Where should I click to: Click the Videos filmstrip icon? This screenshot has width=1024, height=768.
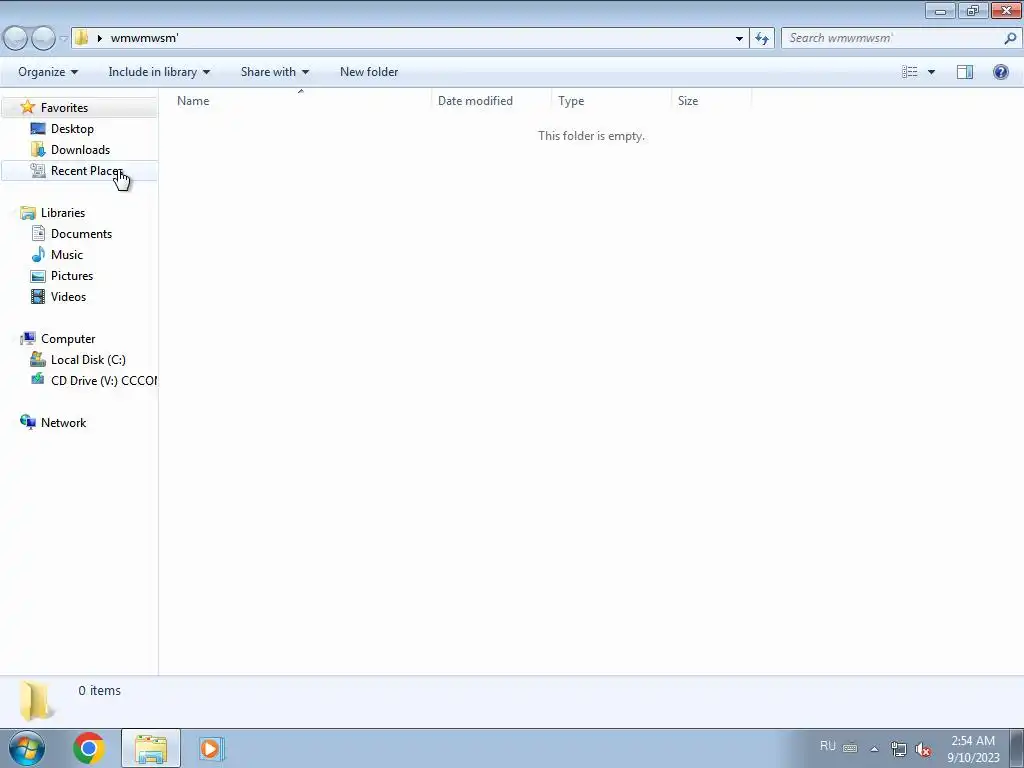(x=38, y=296)
